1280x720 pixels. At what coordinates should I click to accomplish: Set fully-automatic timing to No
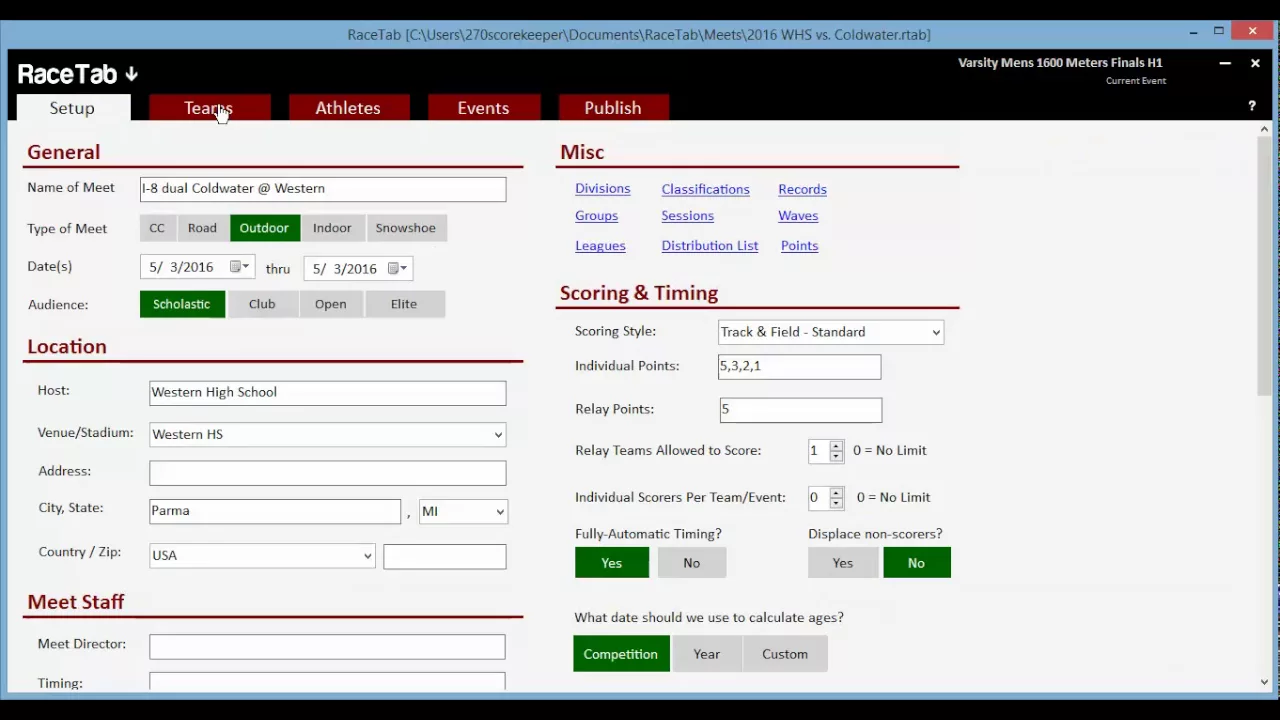692,563
